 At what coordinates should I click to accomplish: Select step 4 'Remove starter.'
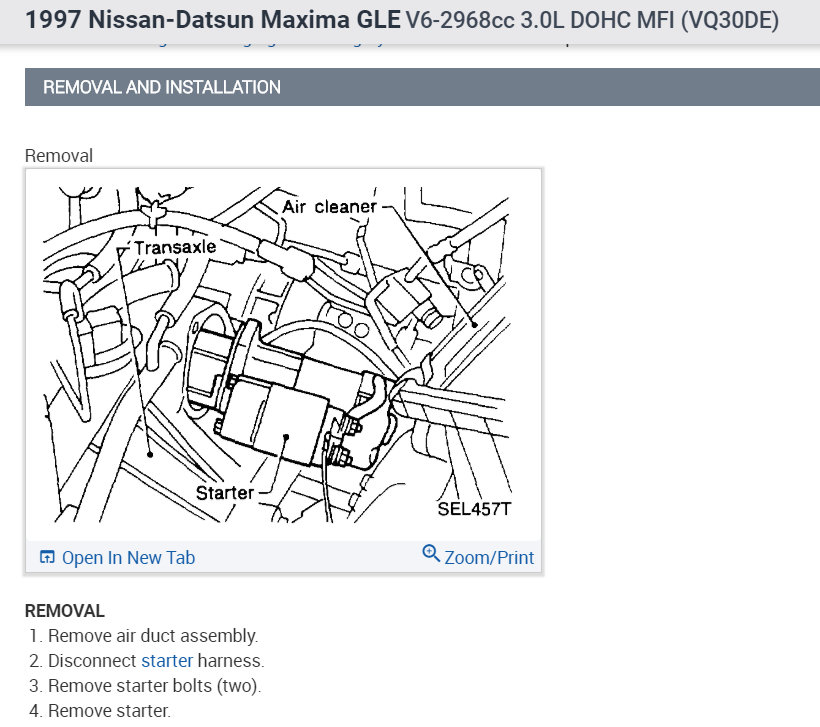tap(109, 711)
